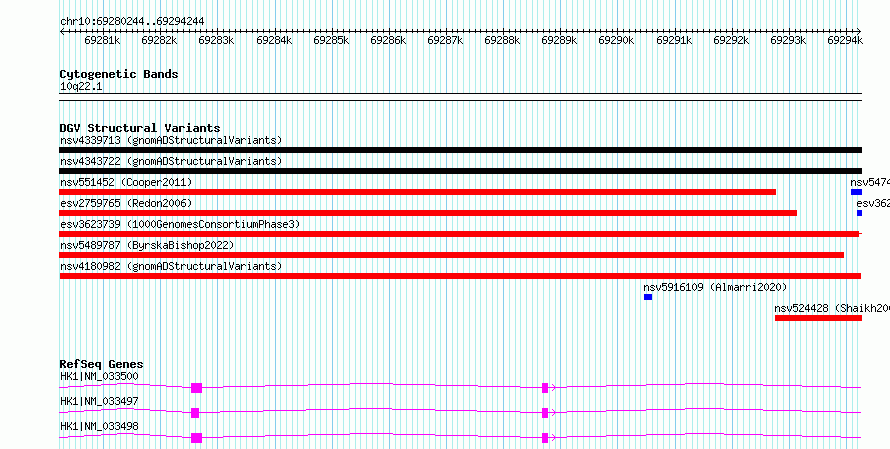Image resolution: width=890 pixels, height=449 pixels.
Task: Open the nsv4180982 gnomAD variant label
Action: [171, 266]
